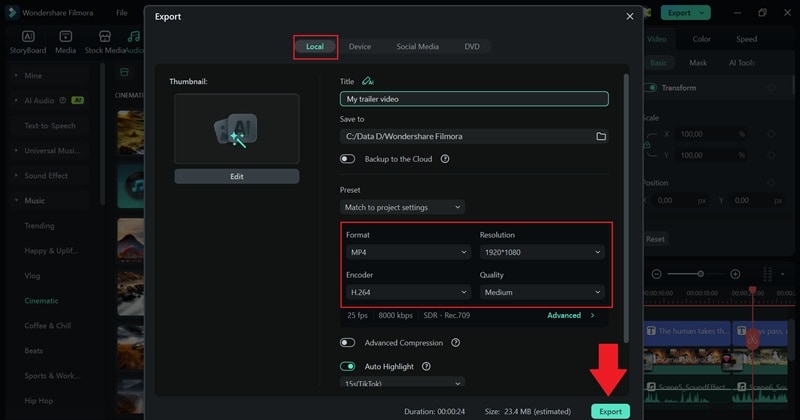
Task: Click the Title field 'My trailer video'
Action: point(474,99)
